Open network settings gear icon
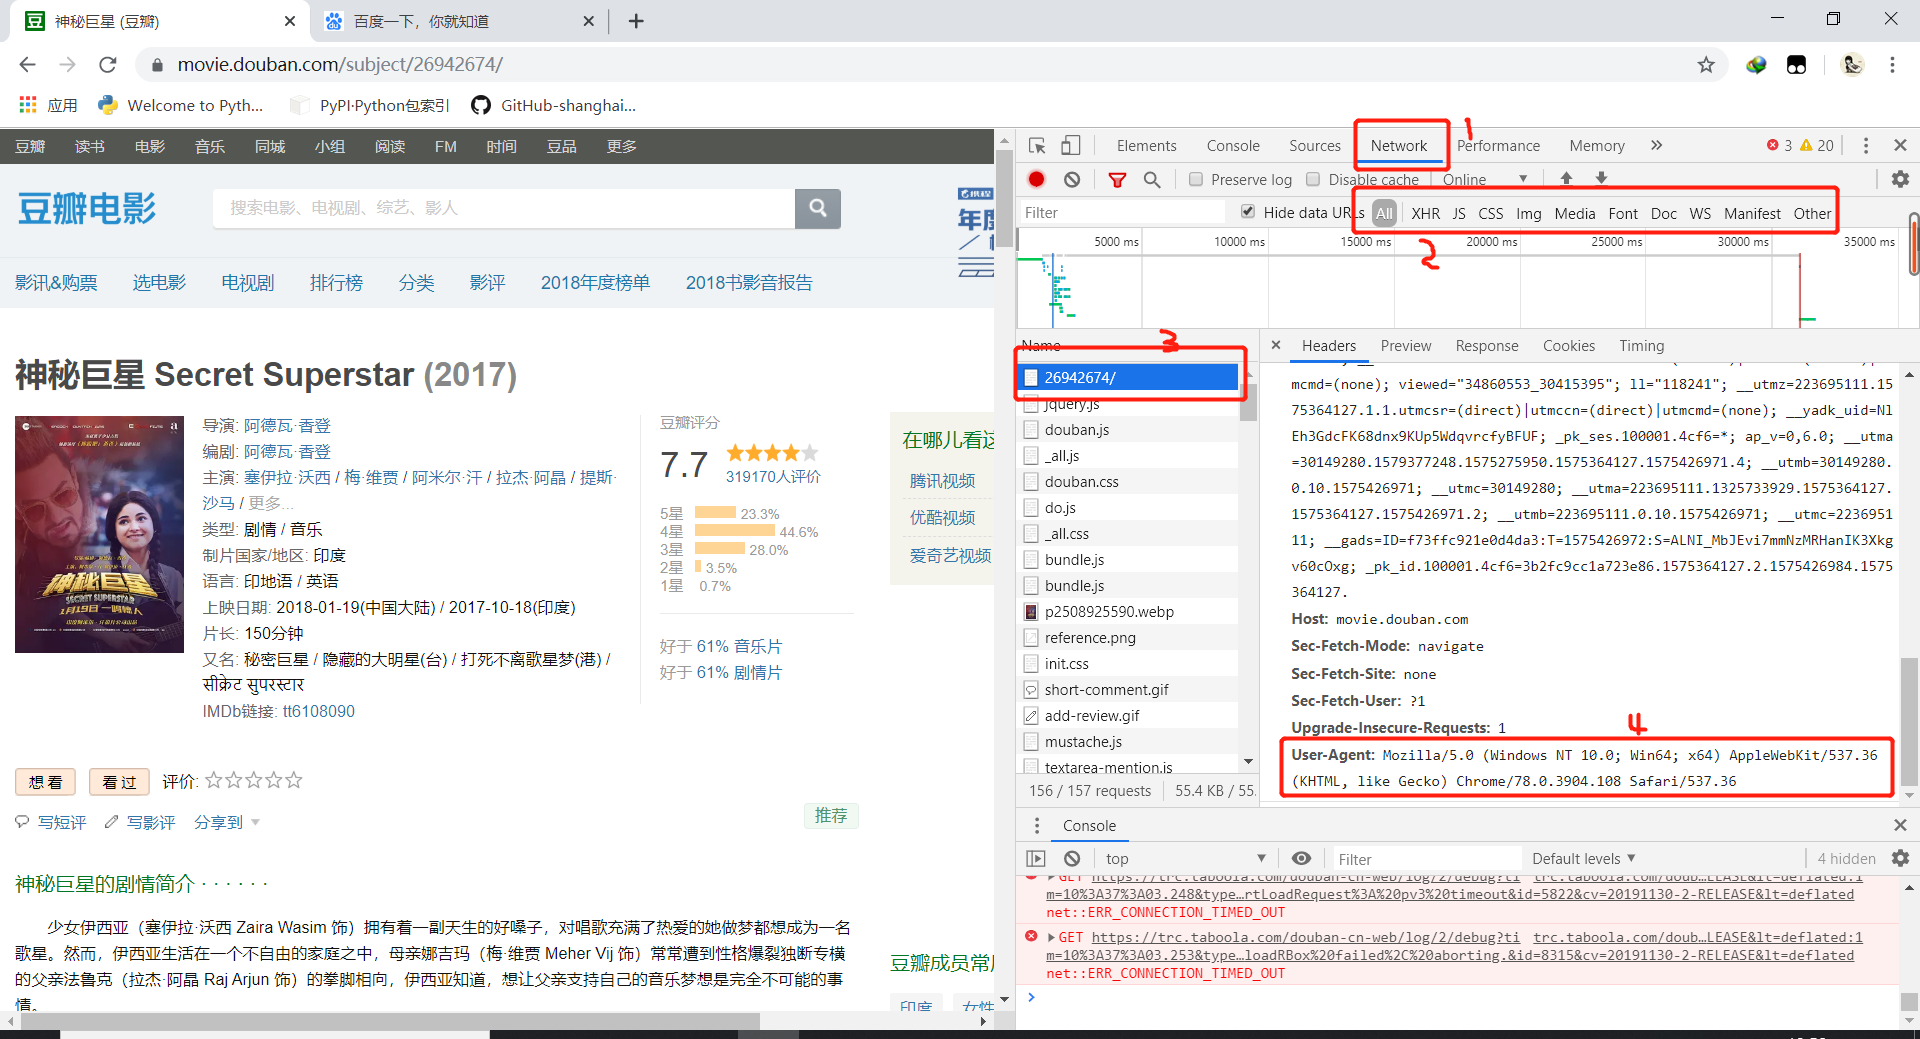The image size is (1920, 1039). (x=1900, y=179)
